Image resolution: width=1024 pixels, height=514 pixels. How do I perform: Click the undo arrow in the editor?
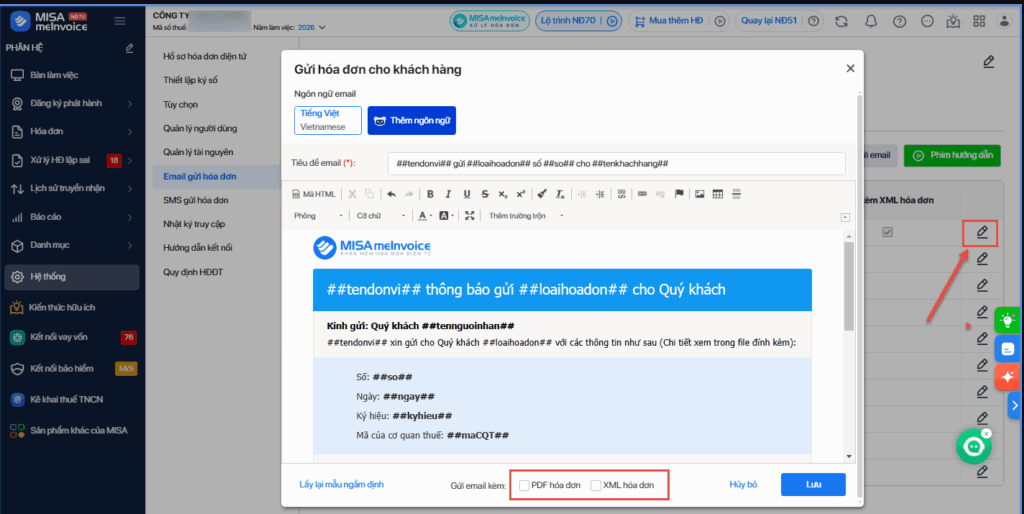click(x=391, y=194)
